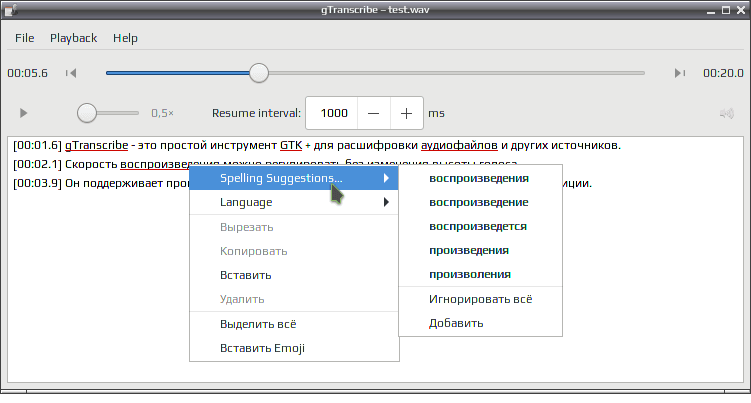The width and height of the screenshot is (751, 403).
Task: Choose Выделить всё from the context menu
Action: click(x=294, y=324)
